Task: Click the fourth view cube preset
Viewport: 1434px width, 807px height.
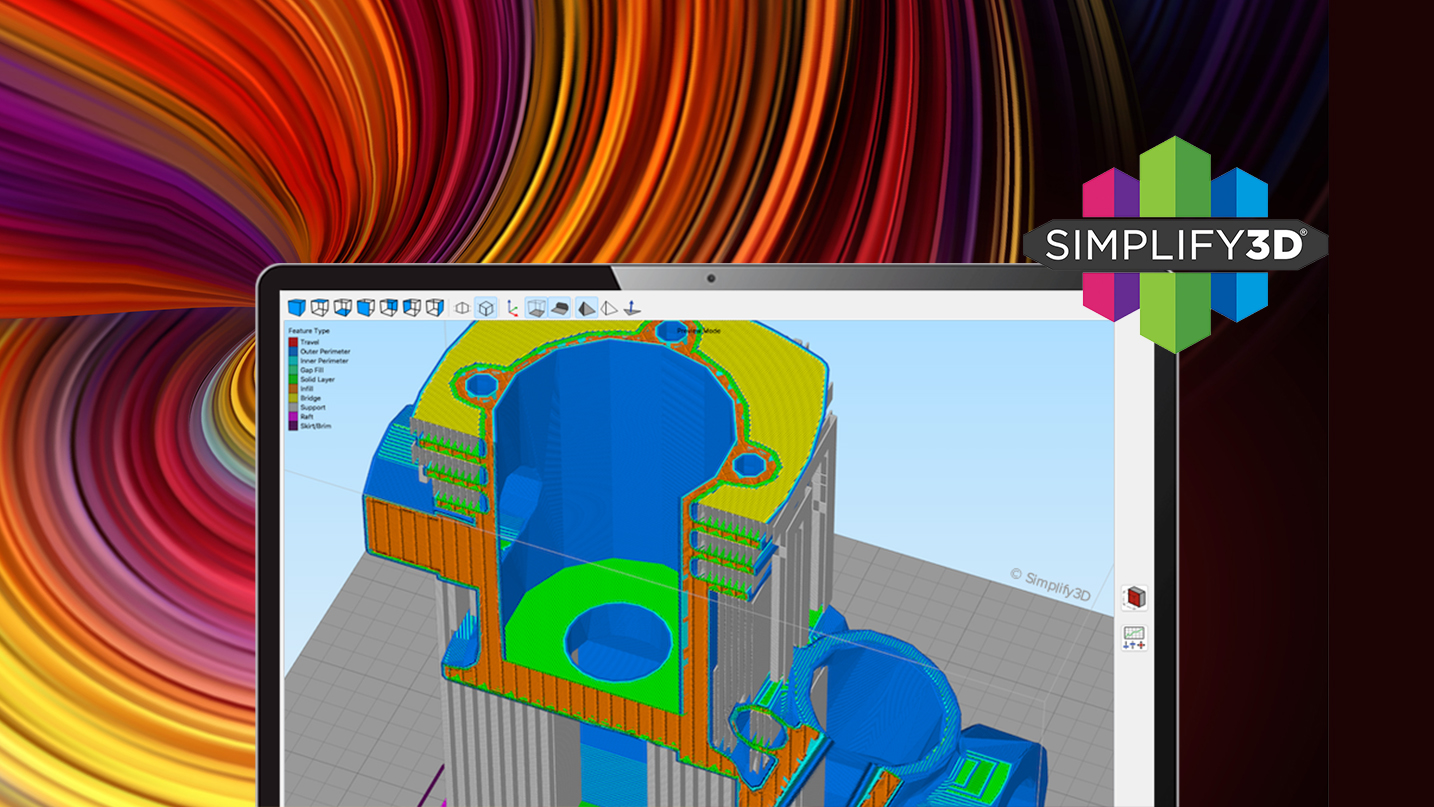Action: pos(366,308)
